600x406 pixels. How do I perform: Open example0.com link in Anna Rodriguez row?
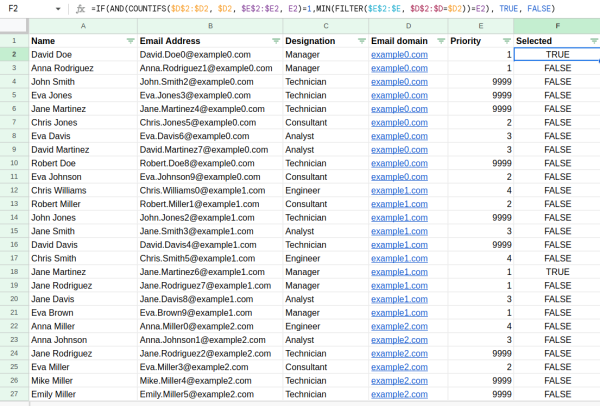(x=399, y=68)
